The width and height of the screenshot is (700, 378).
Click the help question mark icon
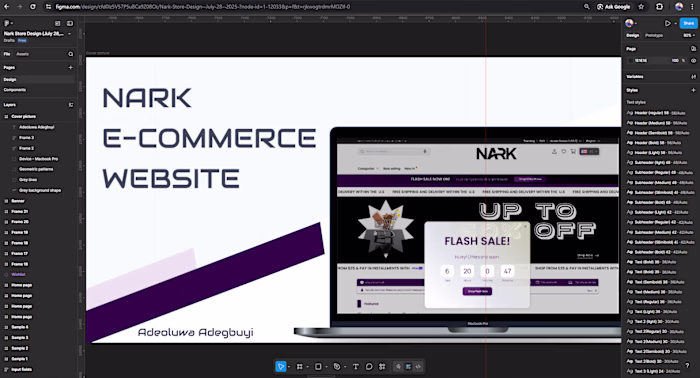tap(688, 366)
